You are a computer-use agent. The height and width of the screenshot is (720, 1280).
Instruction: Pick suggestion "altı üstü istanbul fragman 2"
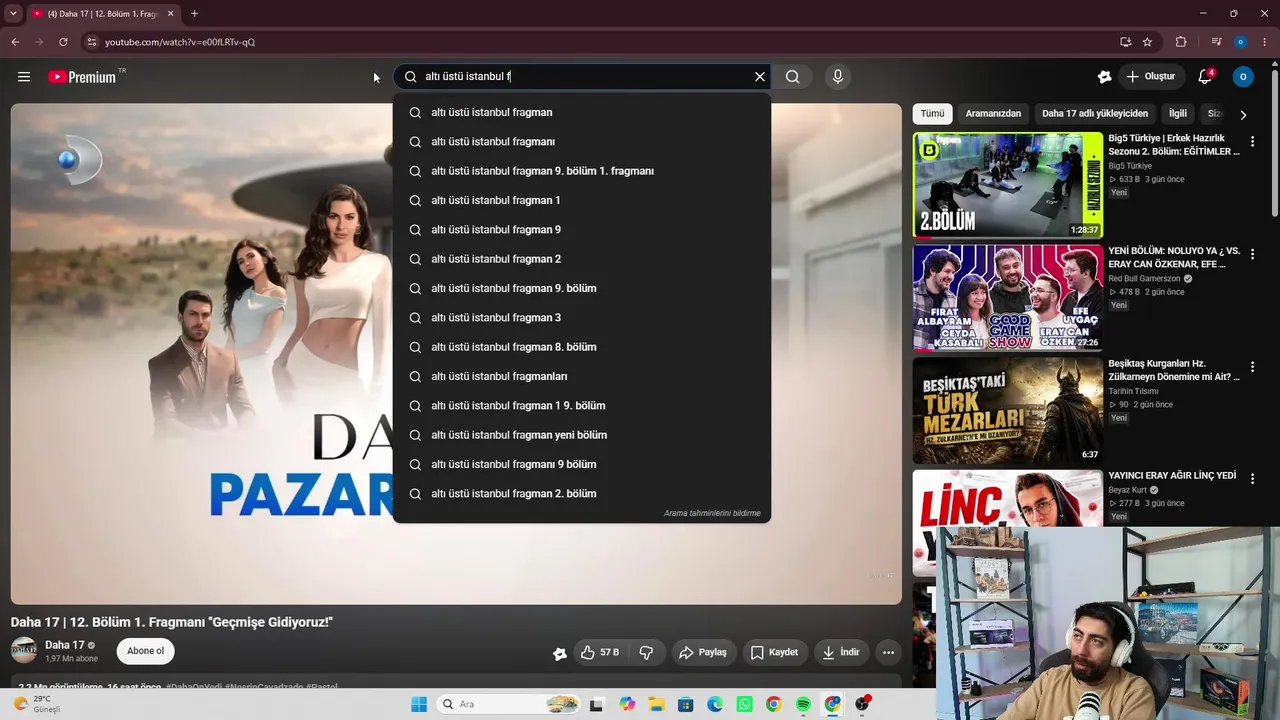click(x=582, y=259)
